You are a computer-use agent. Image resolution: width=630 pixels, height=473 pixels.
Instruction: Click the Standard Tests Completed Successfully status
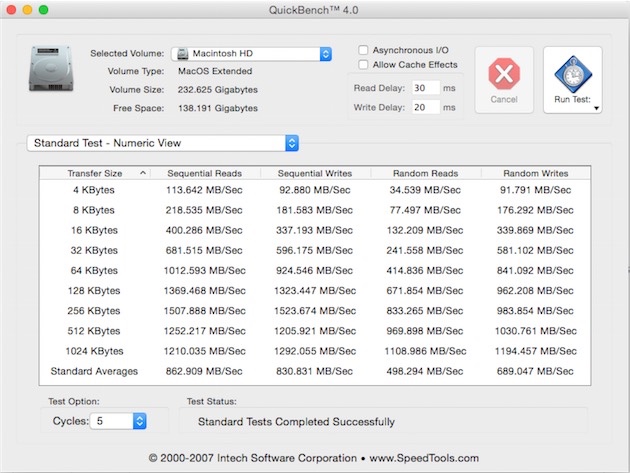click(x=297, y=422)
